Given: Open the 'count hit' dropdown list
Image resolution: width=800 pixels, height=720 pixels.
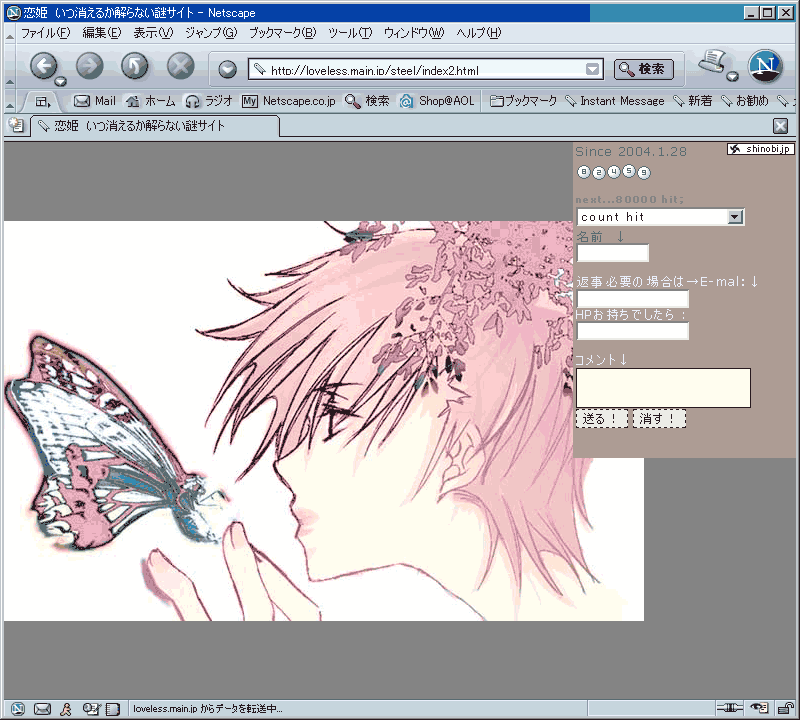Looking at the screenshot, I should [x=660, y=217].
